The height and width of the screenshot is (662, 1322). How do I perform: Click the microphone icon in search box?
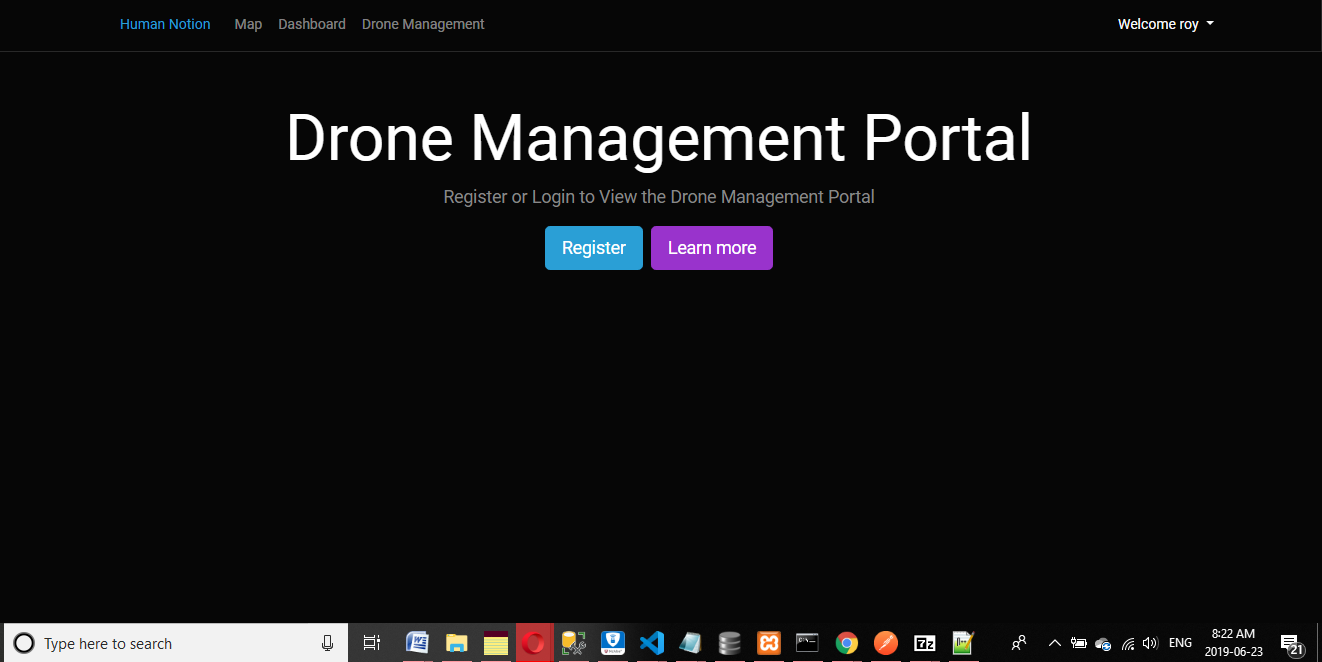pos(327,643)
